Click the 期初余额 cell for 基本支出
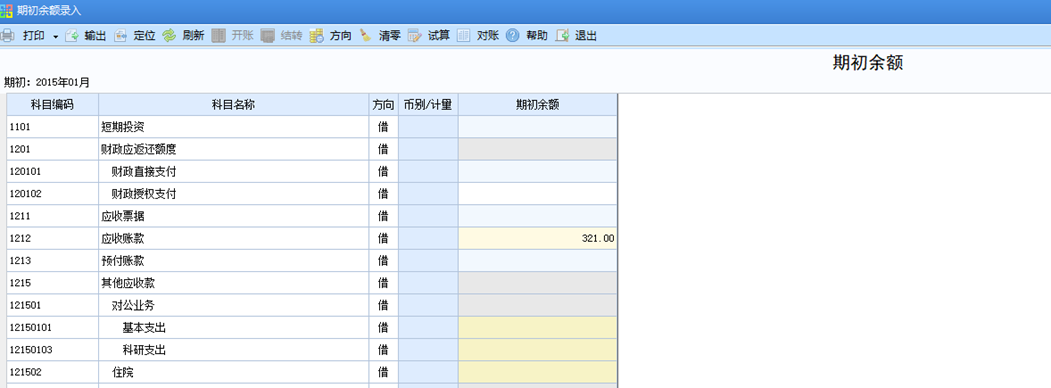The height and width of the screenshot is (388, 1051). tap(538, 328)
